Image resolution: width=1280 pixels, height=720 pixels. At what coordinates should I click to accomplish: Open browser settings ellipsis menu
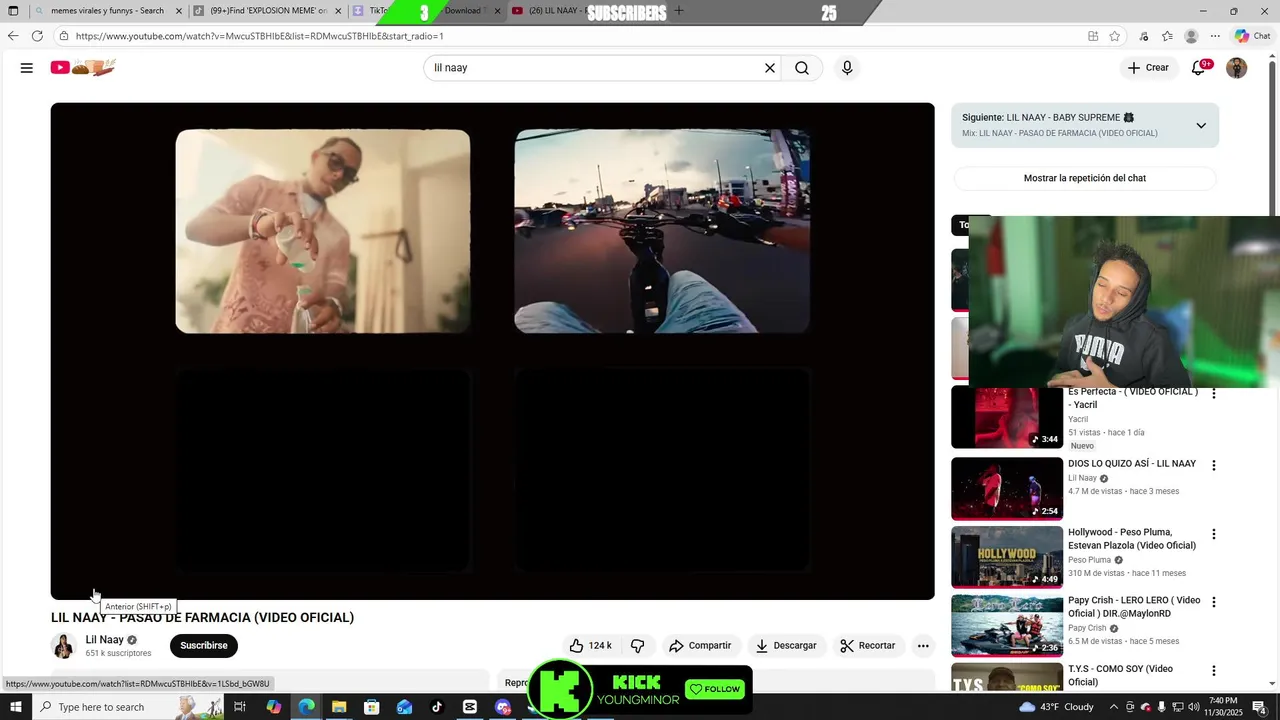[1215, 36]
